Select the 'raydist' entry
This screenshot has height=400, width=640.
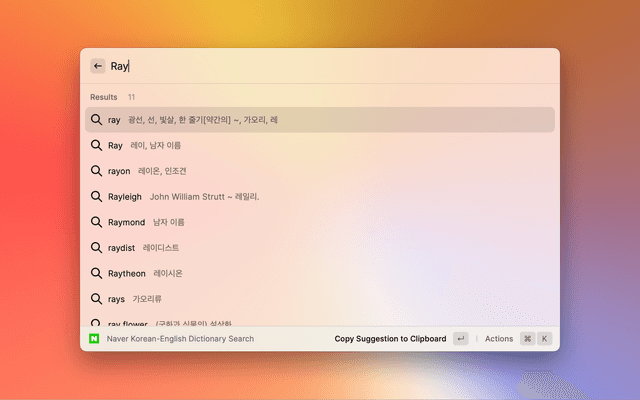[x=319, y=247]
